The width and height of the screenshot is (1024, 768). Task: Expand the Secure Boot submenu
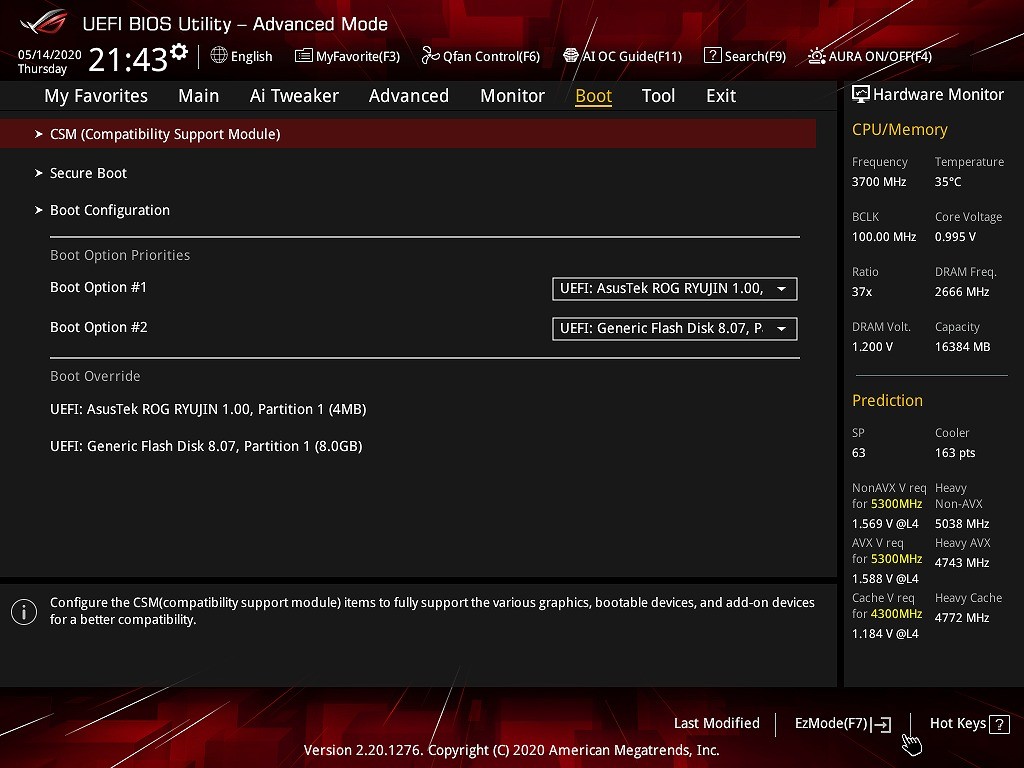coord(88,173)
